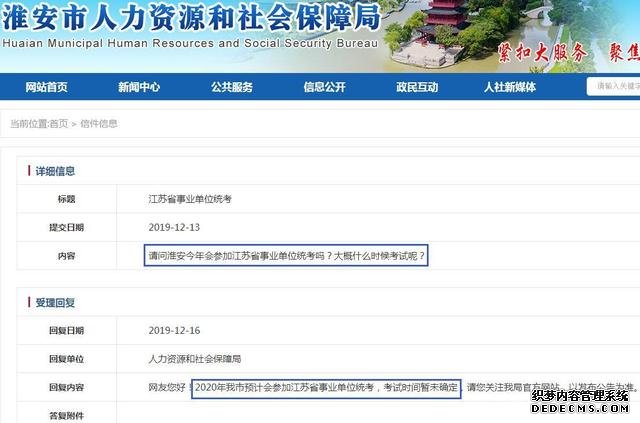Click the 提交日期 row label

67,227
